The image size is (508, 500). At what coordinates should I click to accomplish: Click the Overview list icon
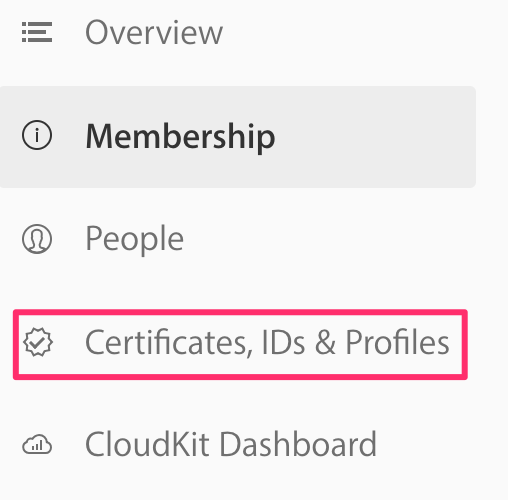[37, 32]
